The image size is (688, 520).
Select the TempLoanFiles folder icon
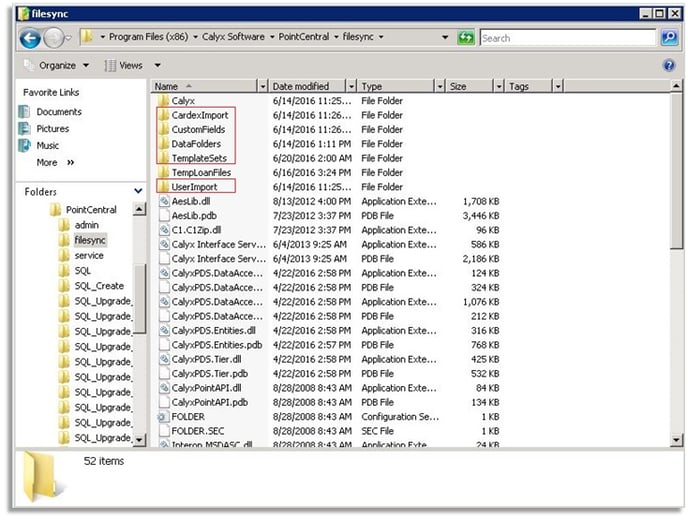click(x=164, y=172)
